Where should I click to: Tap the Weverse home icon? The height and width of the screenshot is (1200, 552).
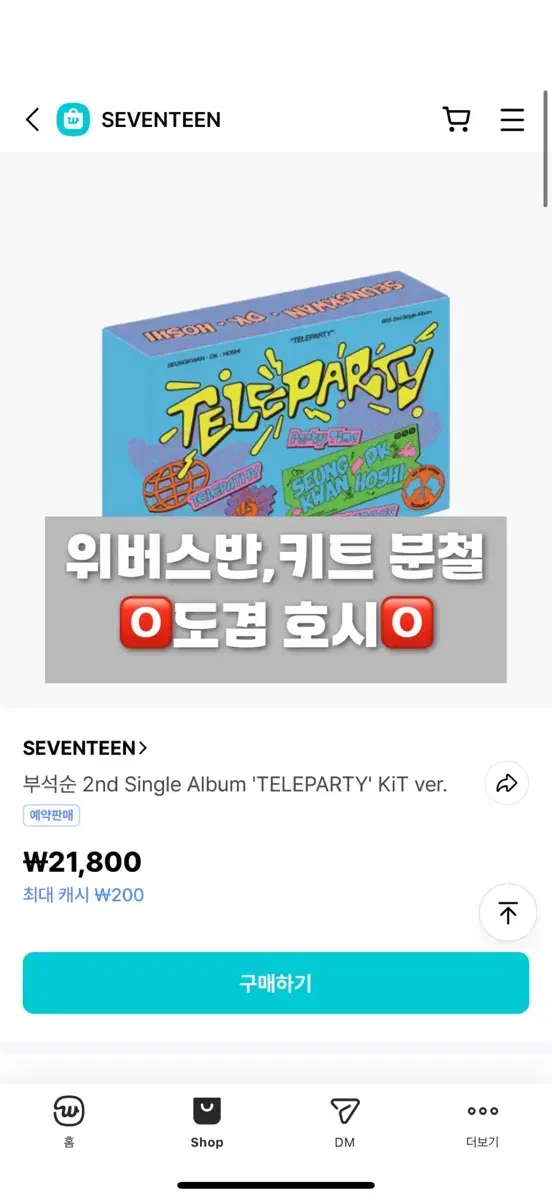(x=69, y=1111)
